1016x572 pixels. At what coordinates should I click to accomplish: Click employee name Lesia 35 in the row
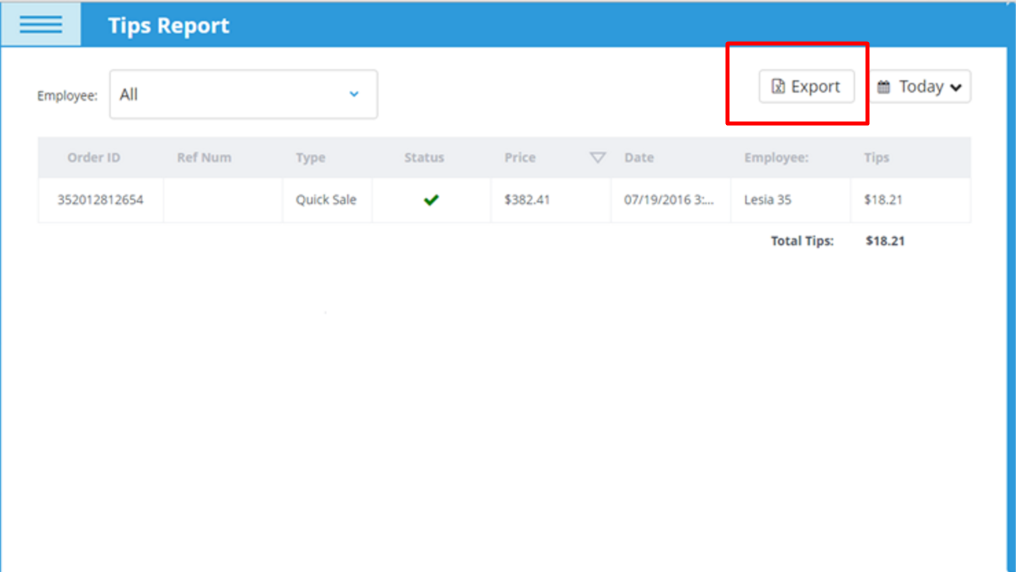coord(767,200)
